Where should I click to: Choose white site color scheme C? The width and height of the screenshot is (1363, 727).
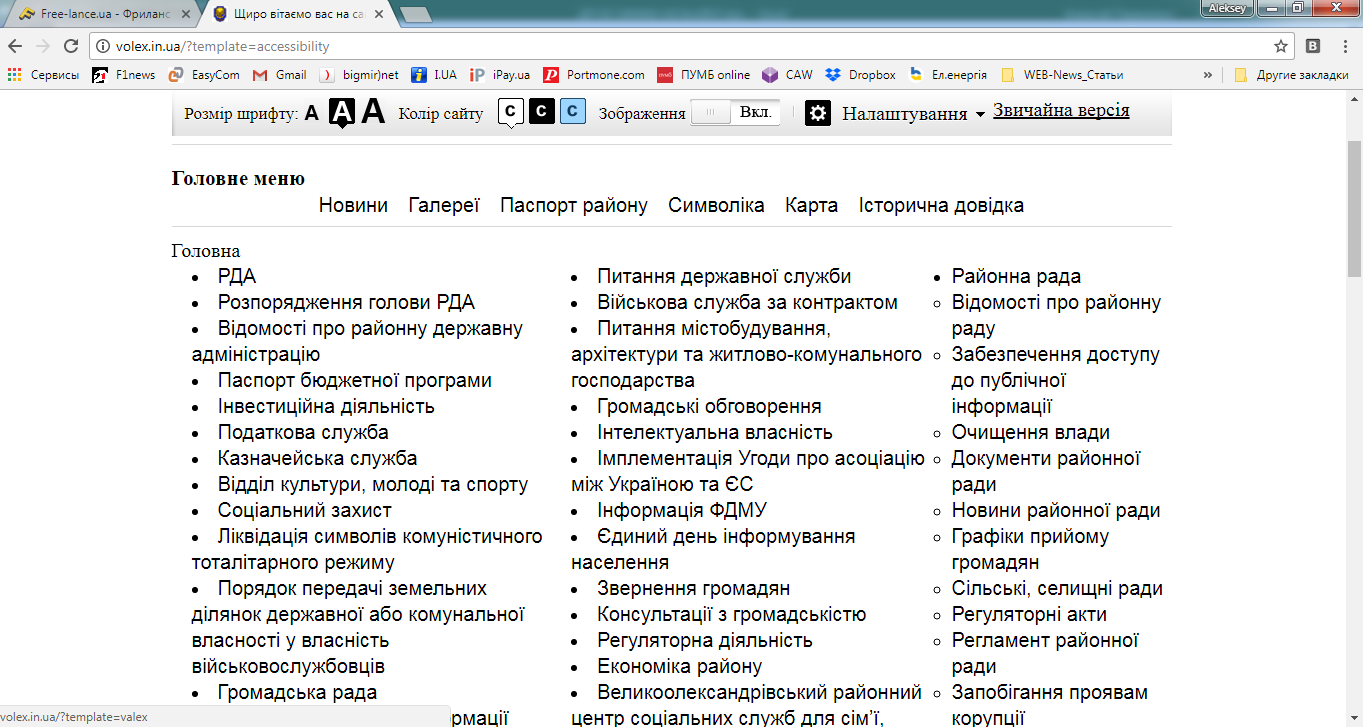511,112
